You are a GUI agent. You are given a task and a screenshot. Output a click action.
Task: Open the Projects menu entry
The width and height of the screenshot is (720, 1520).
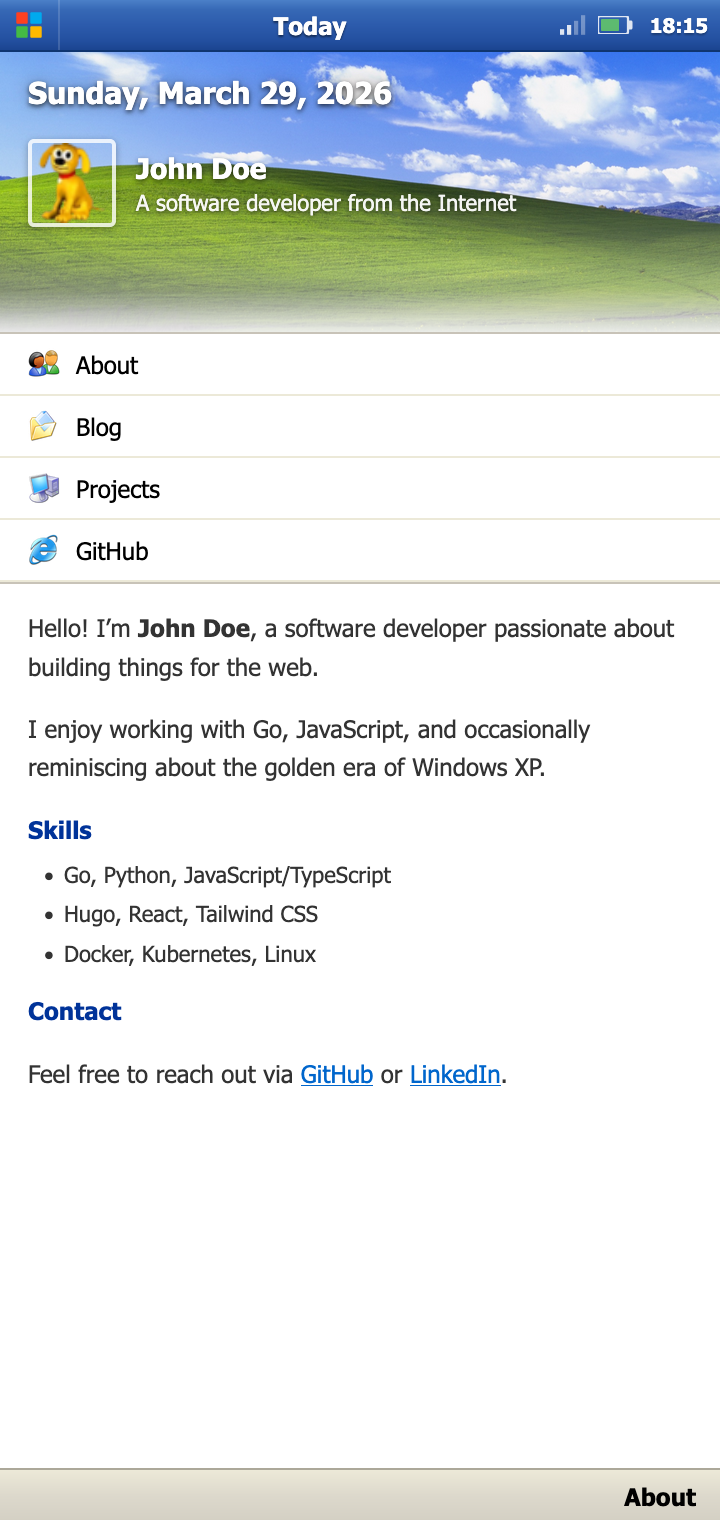360,489
